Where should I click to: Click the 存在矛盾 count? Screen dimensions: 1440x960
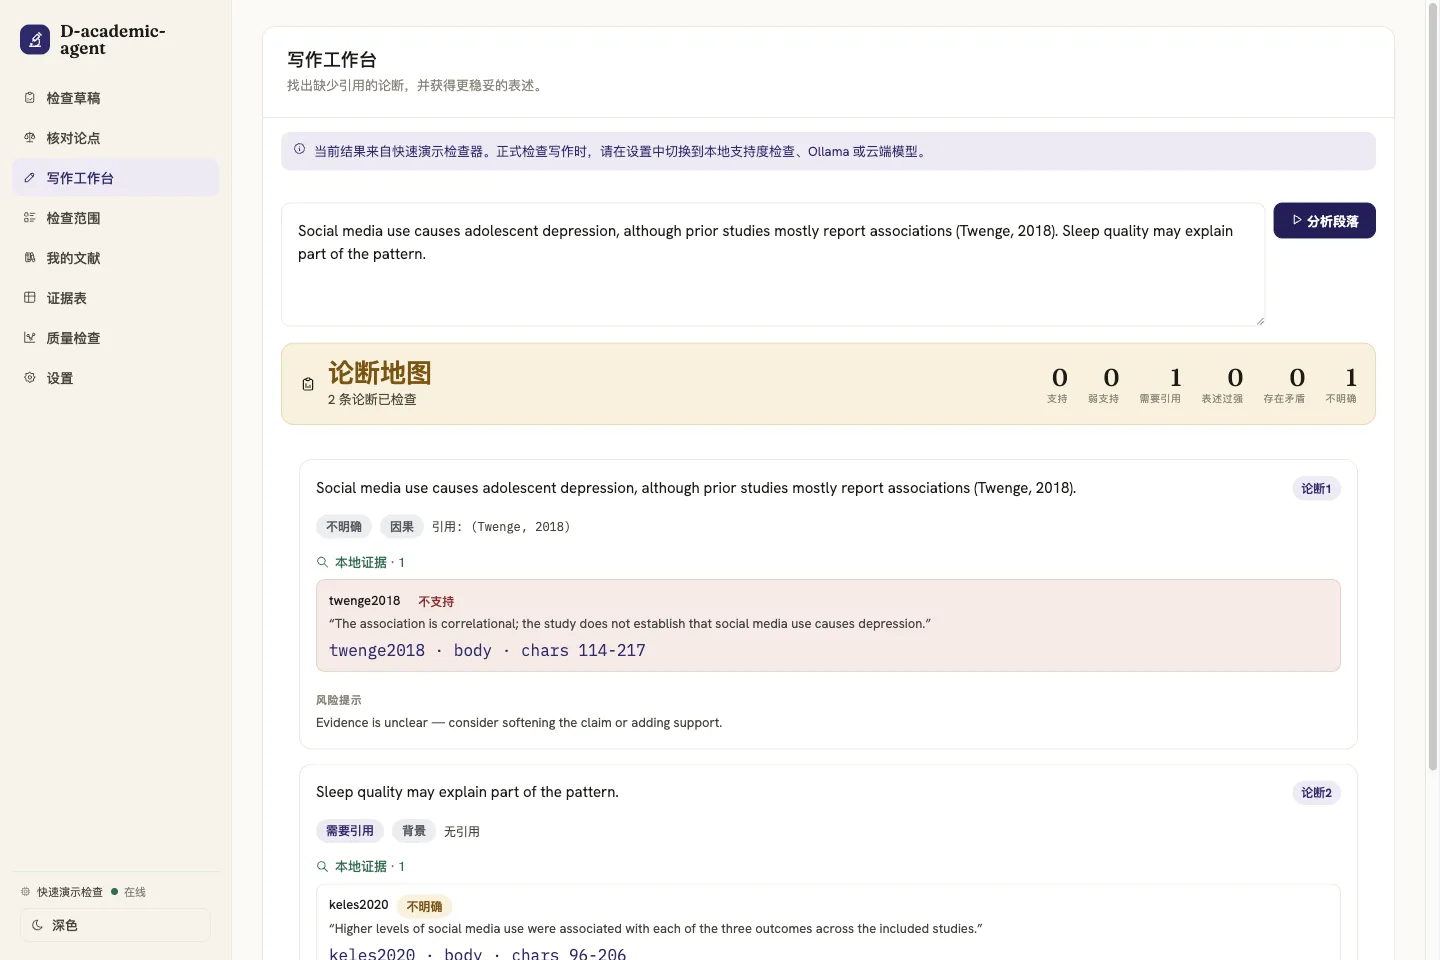1285,384
